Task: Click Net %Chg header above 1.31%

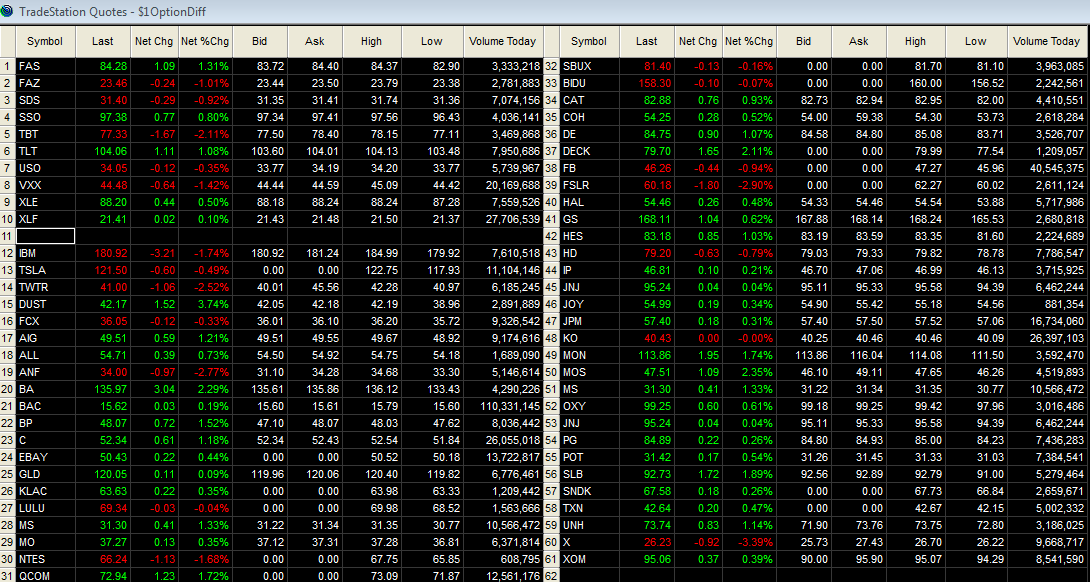Action: [x=205, y=42]
